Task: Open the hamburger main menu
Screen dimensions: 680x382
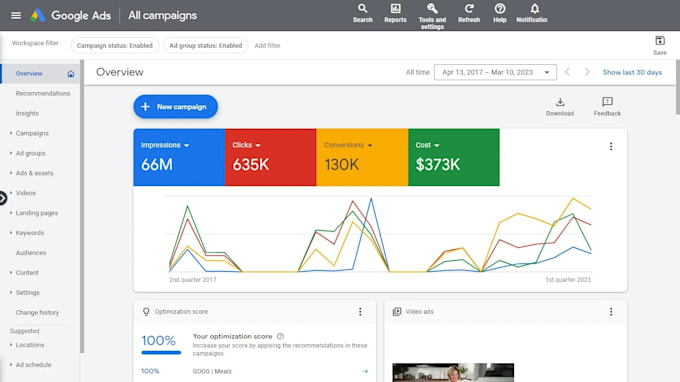Action: (x=16, y=16)
